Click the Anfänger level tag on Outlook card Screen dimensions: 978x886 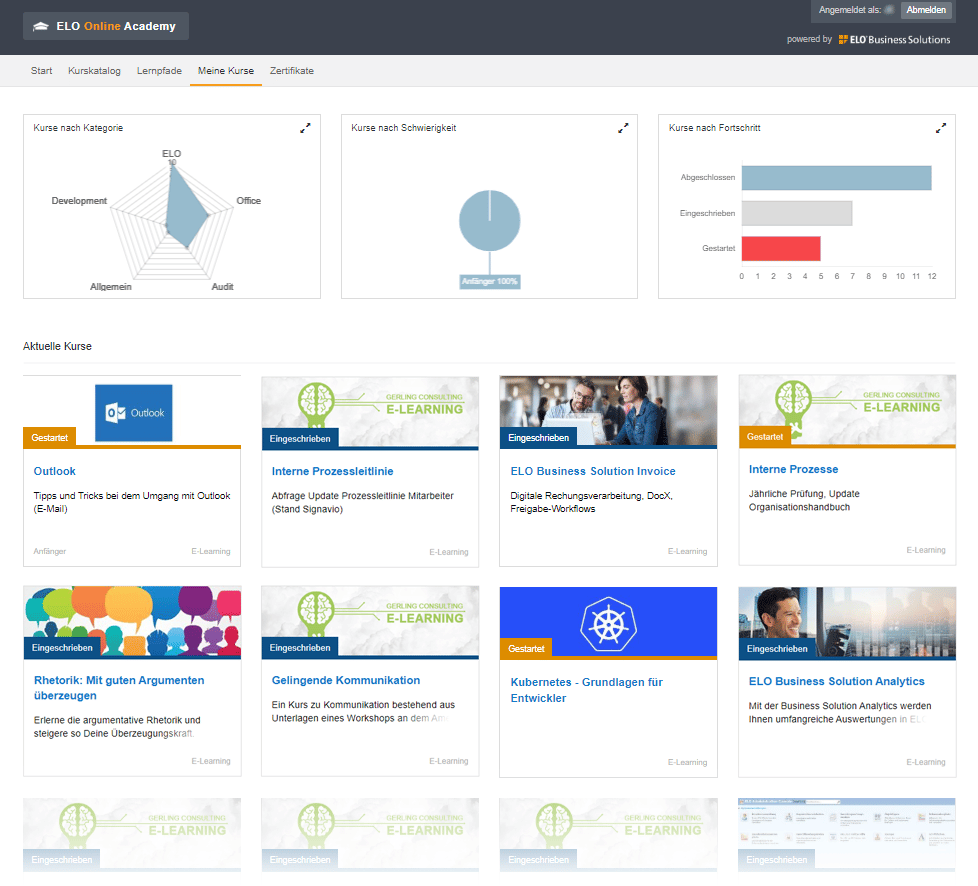tap(49, 551)
